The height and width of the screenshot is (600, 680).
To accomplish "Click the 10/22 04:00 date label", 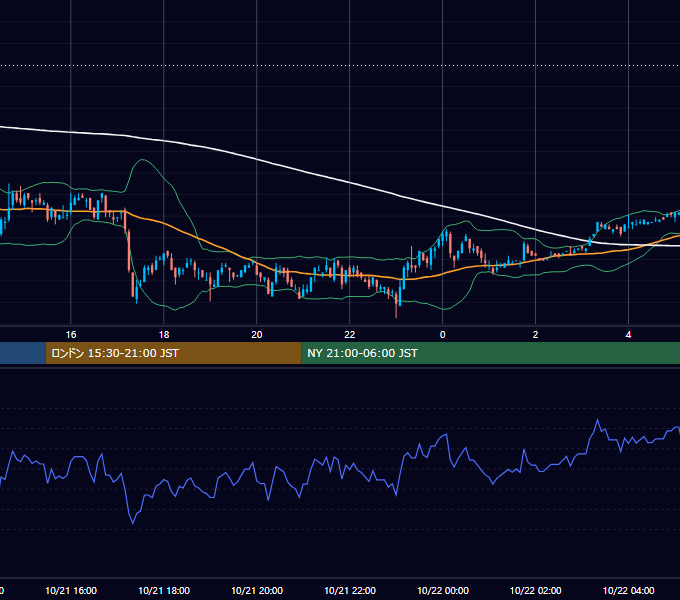I will coord(628,590).
